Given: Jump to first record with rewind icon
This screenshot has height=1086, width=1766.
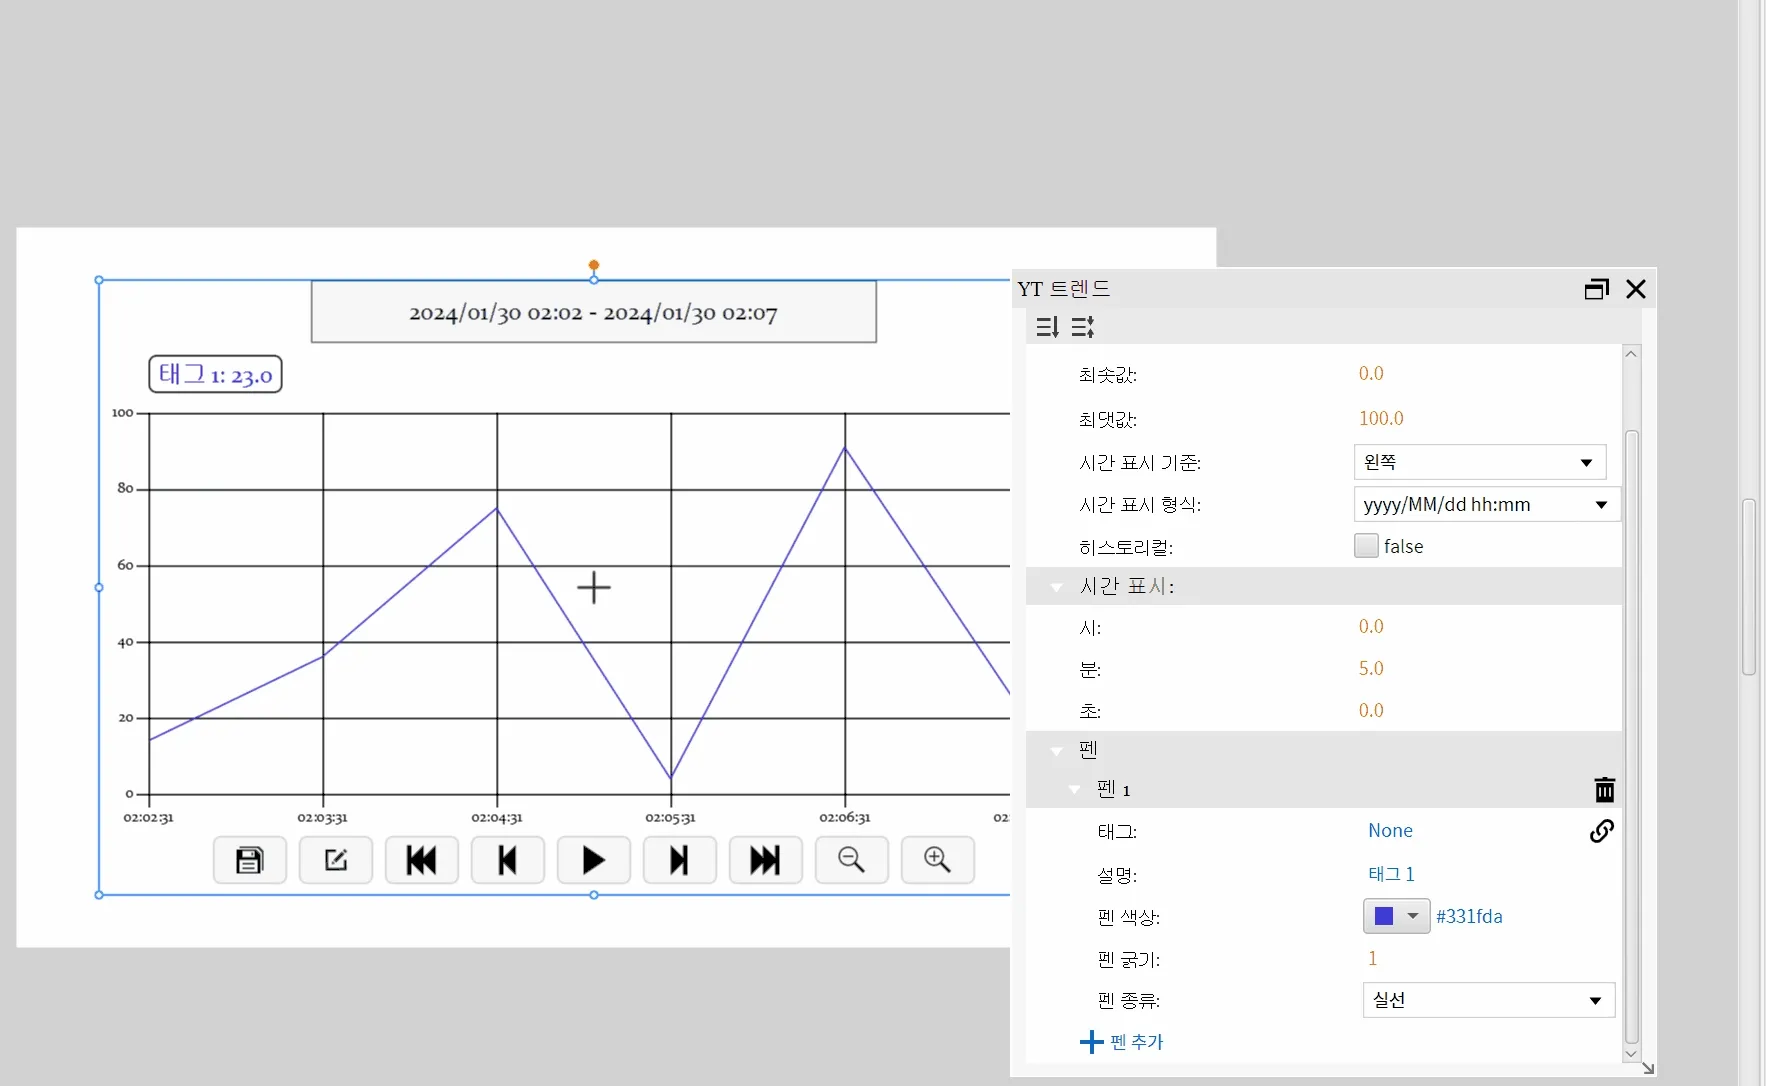Looking at the screenshot, I should pyautogui.click(x=422, y=860).
